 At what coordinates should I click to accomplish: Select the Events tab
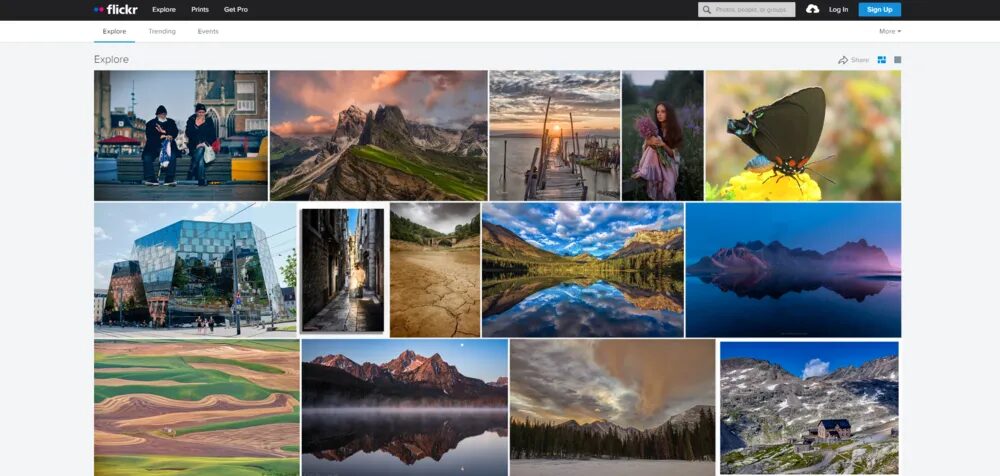(x=208, y=31)
